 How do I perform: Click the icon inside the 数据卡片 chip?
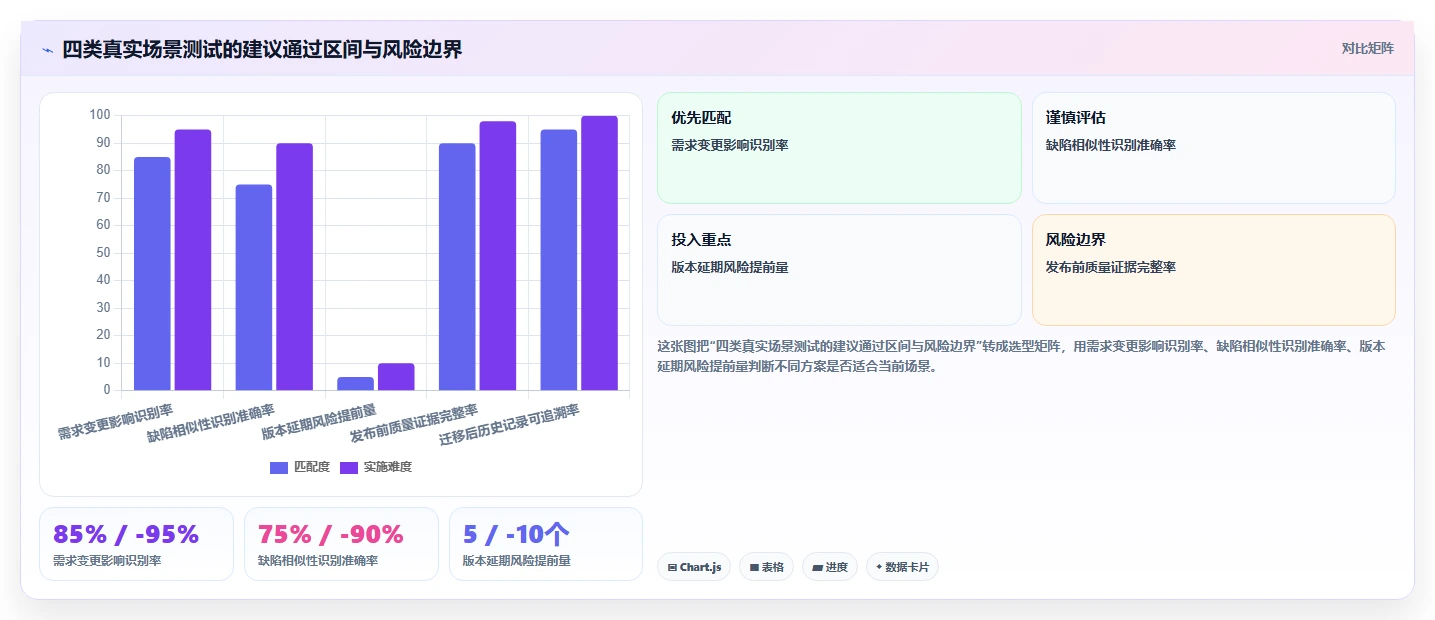pos(879,567)
